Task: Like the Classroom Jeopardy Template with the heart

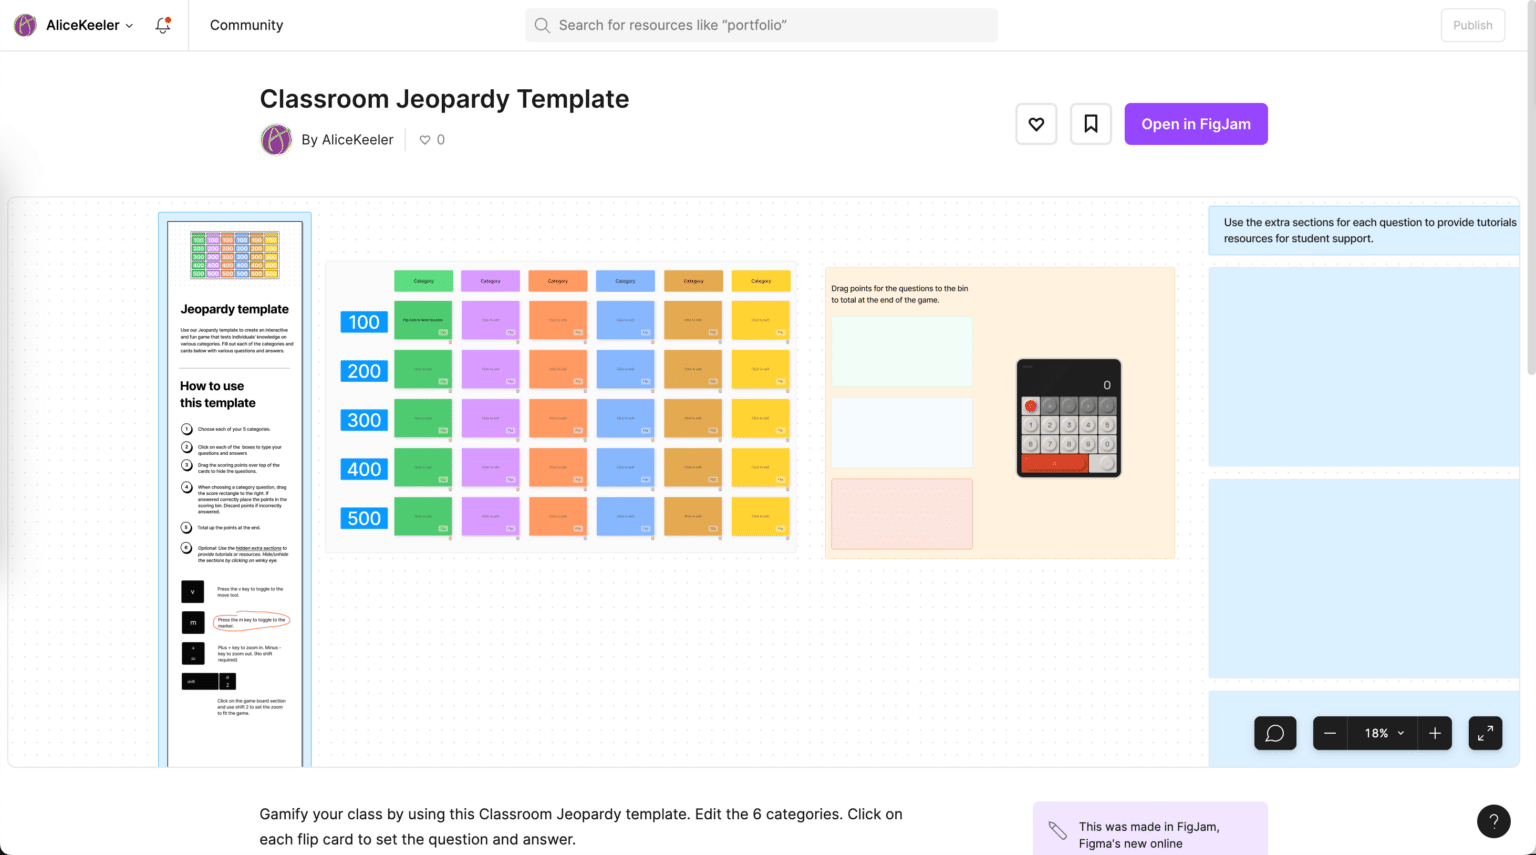Action: click(1036, 123)
